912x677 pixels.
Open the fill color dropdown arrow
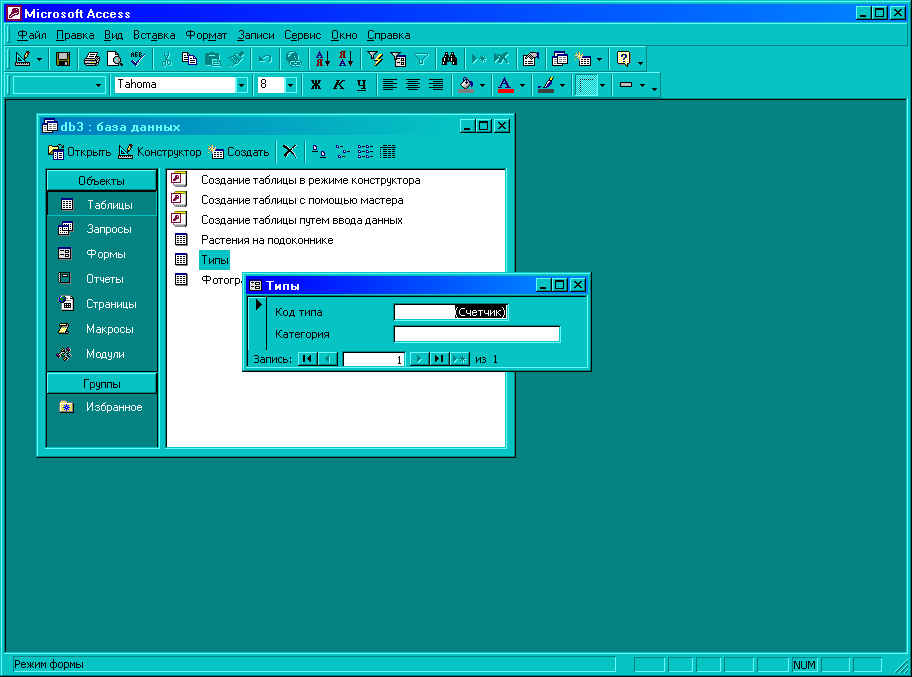coord(482,85)
